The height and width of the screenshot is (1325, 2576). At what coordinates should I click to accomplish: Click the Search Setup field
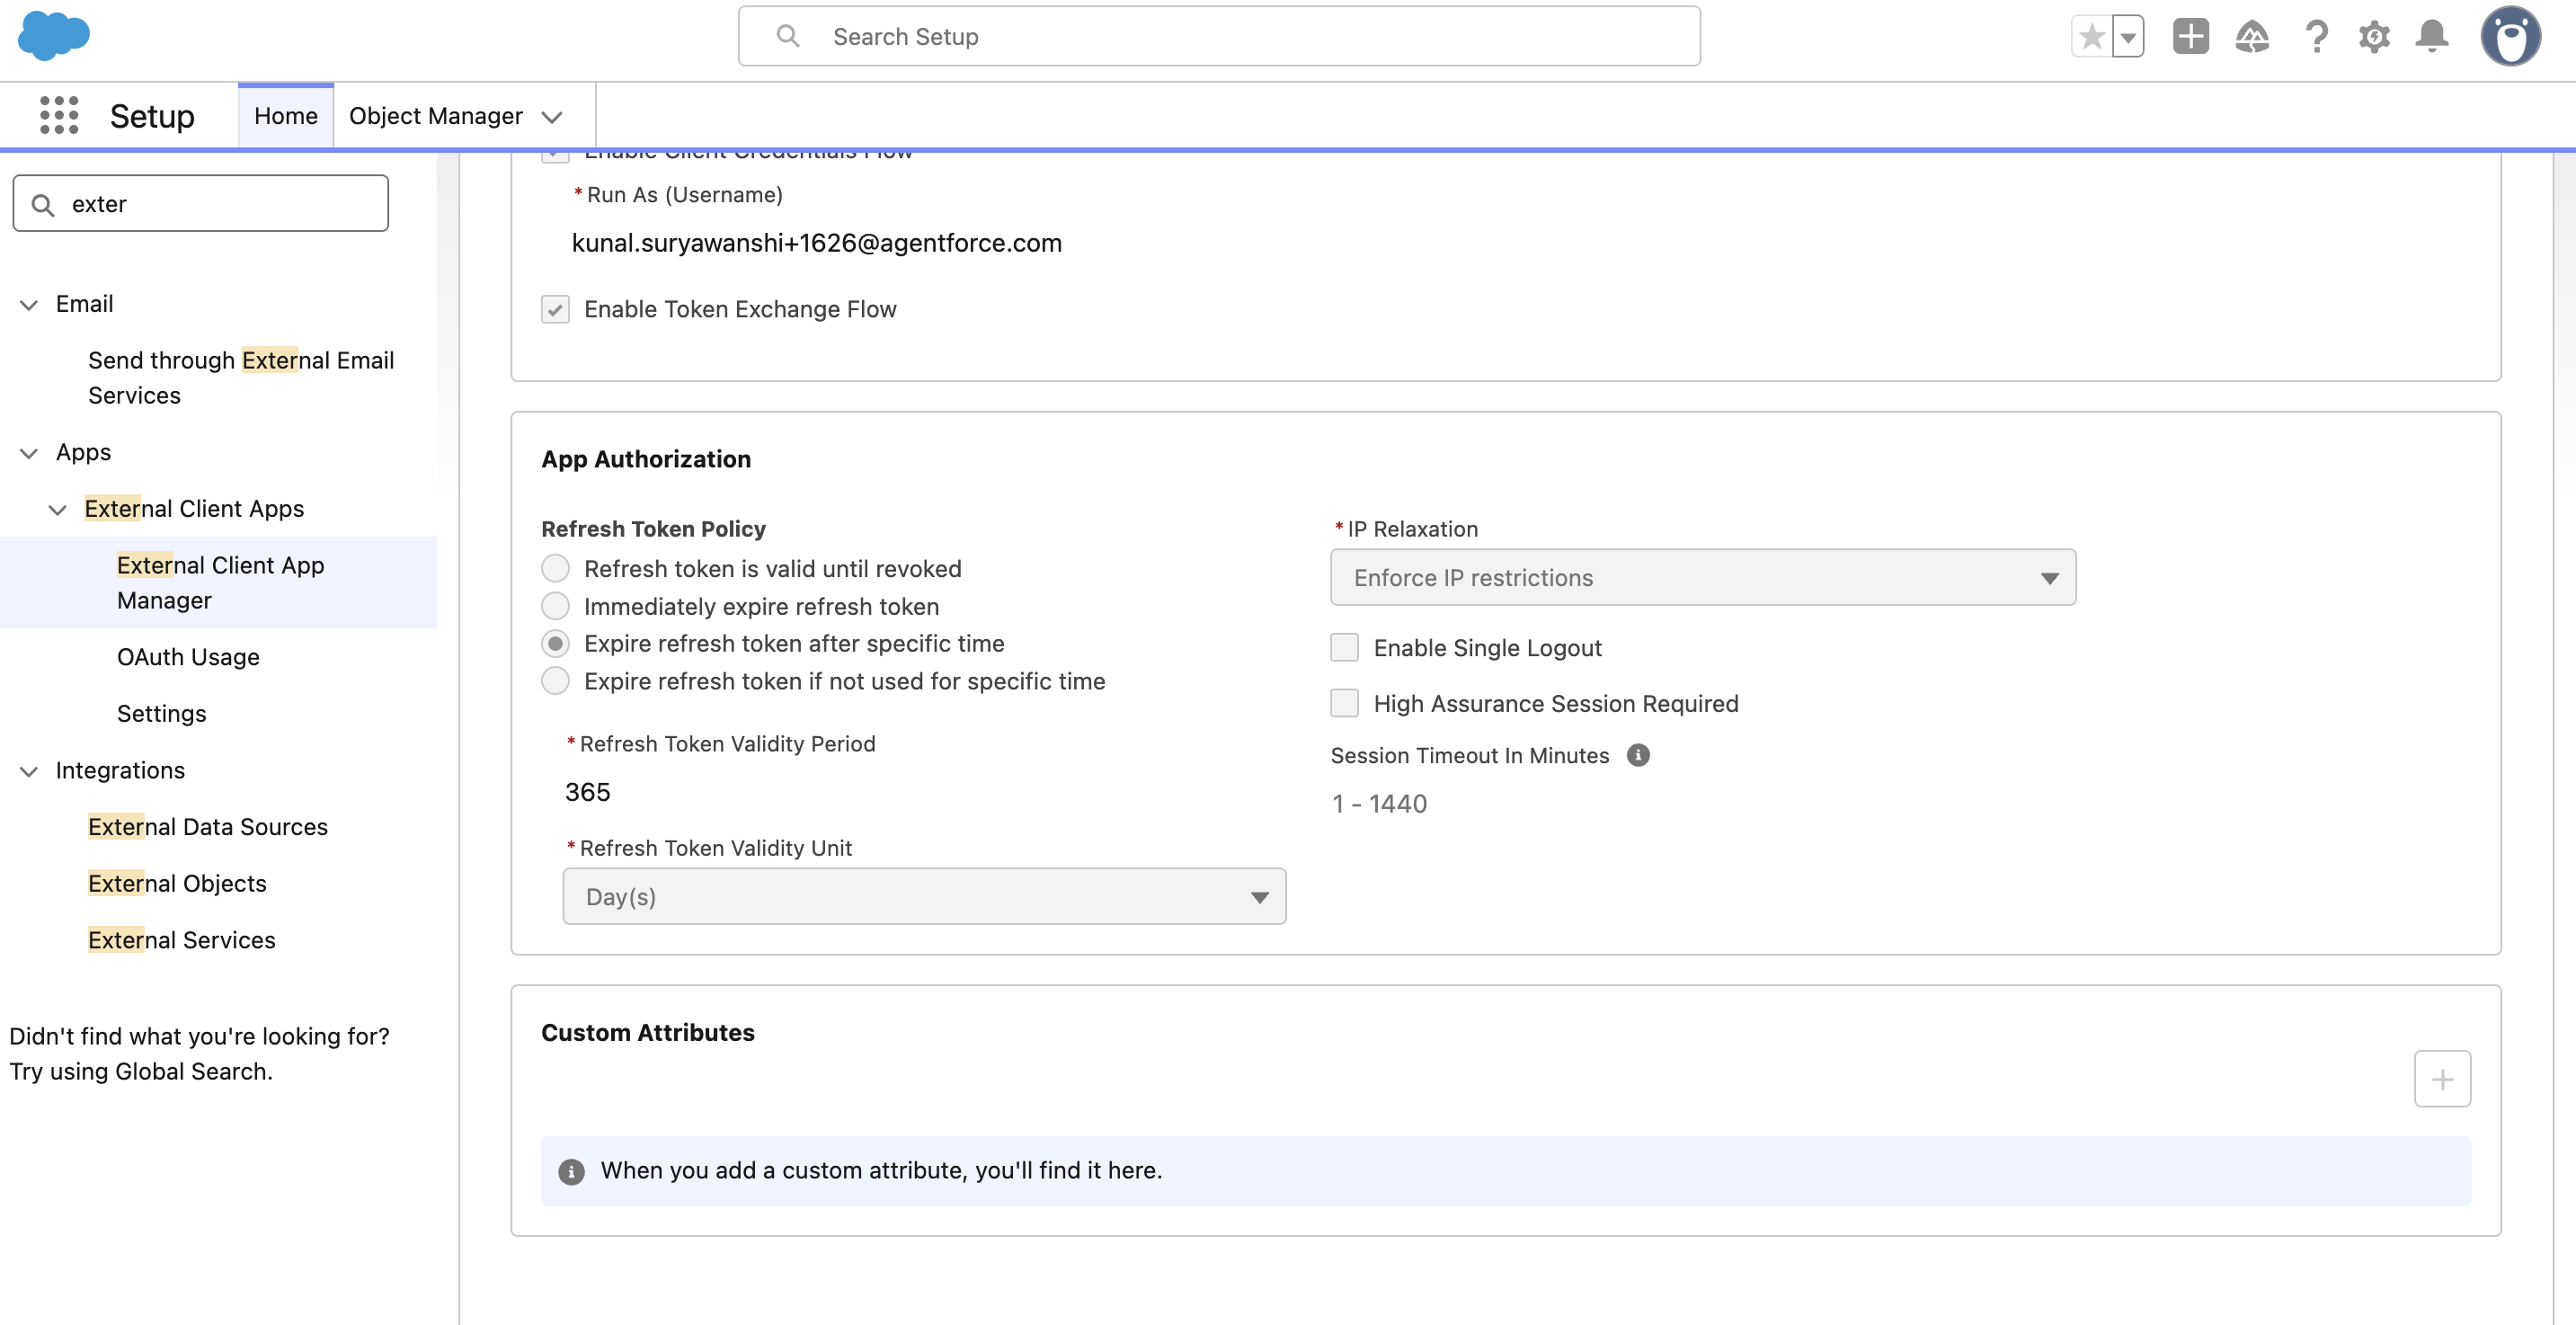point(1218,37)
